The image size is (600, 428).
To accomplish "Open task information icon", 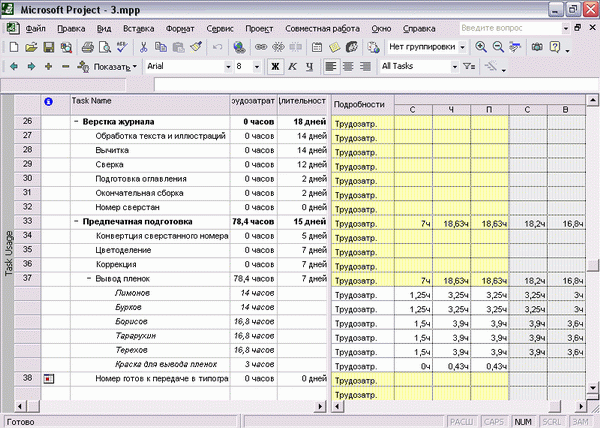I will click(317, 47).
